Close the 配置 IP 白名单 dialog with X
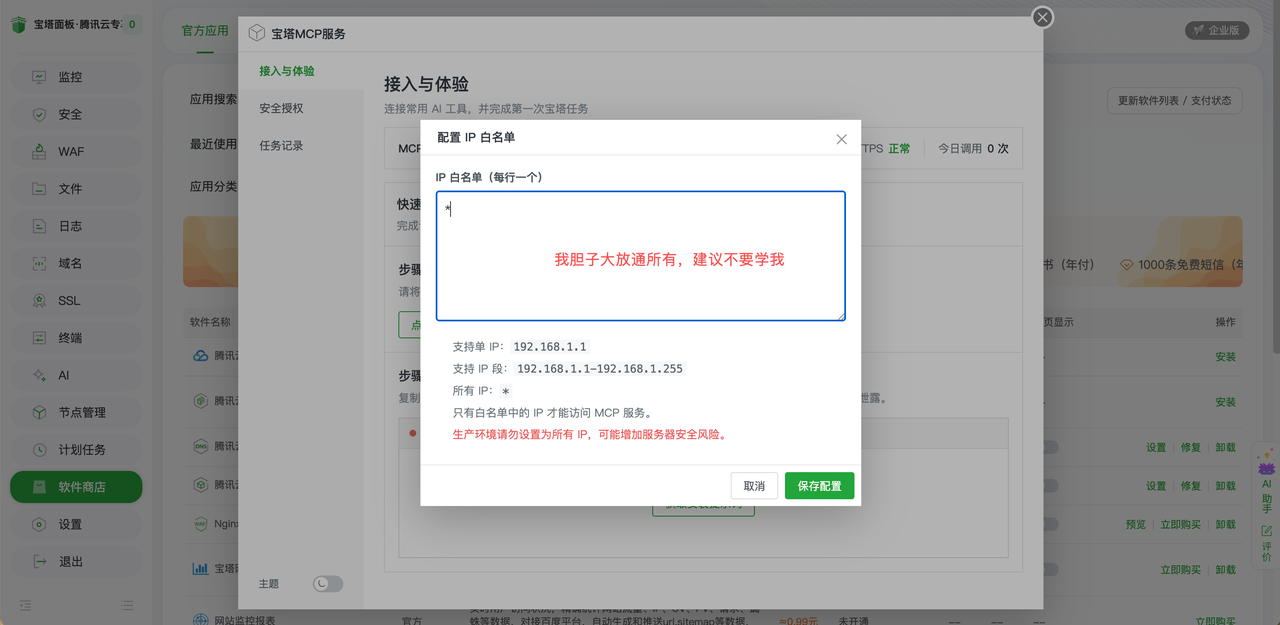This screenshot has width=1280, height=625. pyautogui.click(x=841, y=139)
